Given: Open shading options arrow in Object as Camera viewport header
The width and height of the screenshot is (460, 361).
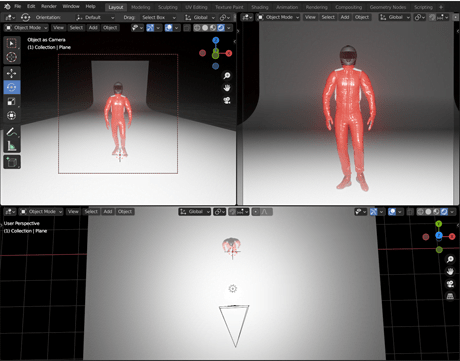Looking at the screenshot, I should point(229,28).
